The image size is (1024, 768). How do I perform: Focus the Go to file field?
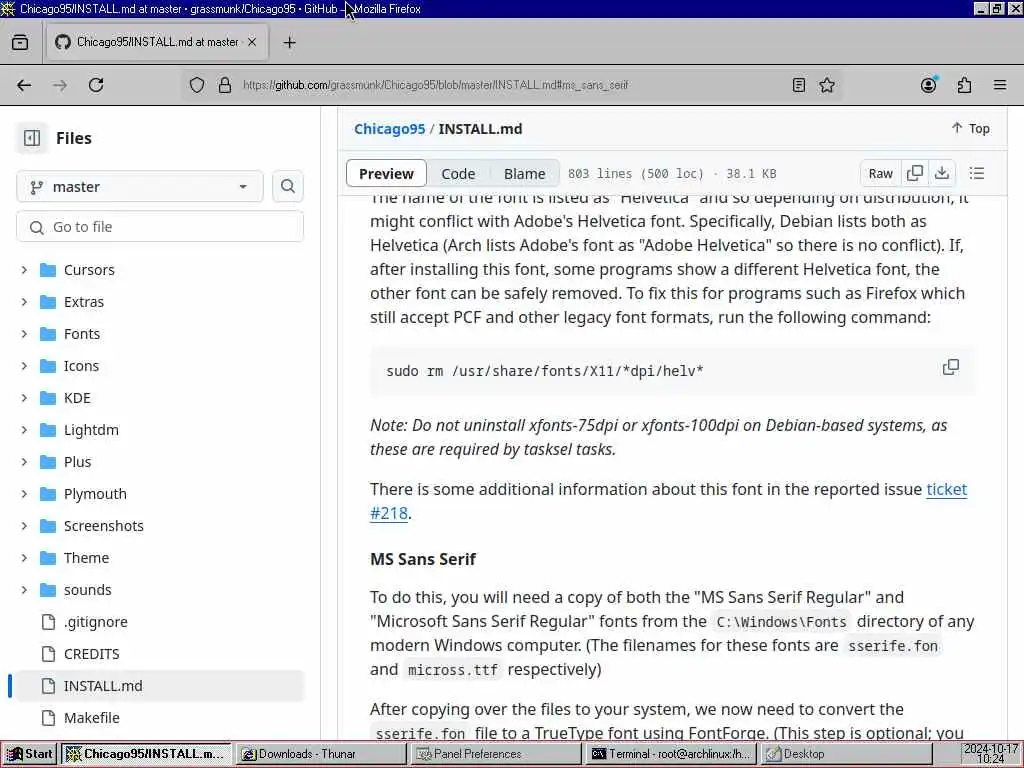[160, 227]
